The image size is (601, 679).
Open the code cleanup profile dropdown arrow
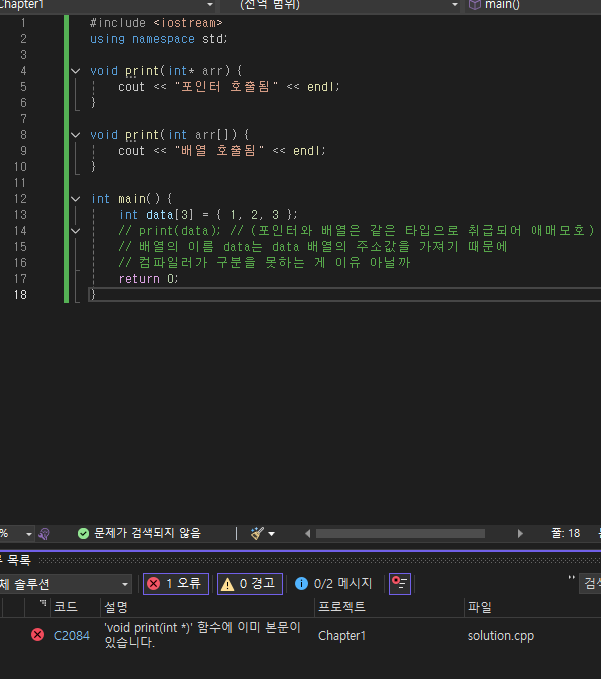(271, 534)
